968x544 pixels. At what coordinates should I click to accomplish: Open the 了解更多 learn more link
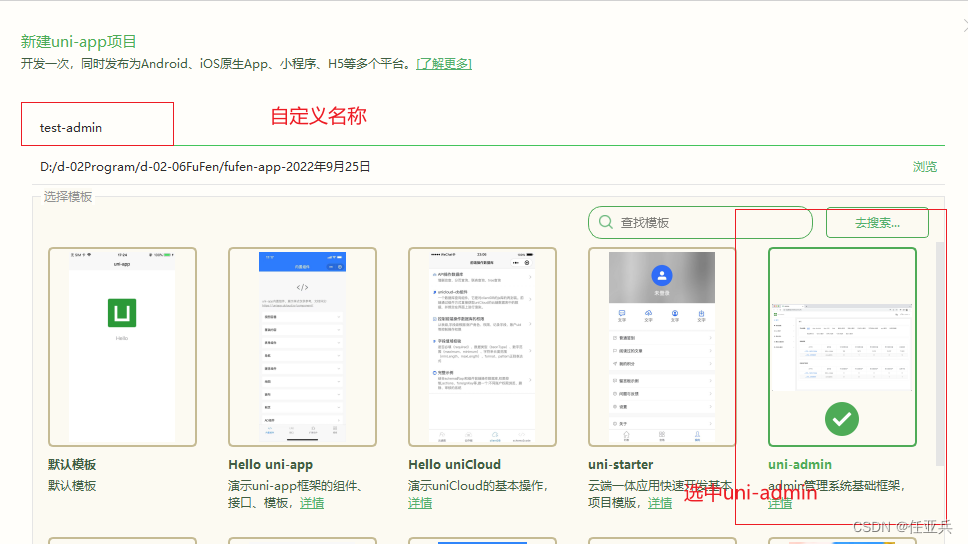click(444, 64)
